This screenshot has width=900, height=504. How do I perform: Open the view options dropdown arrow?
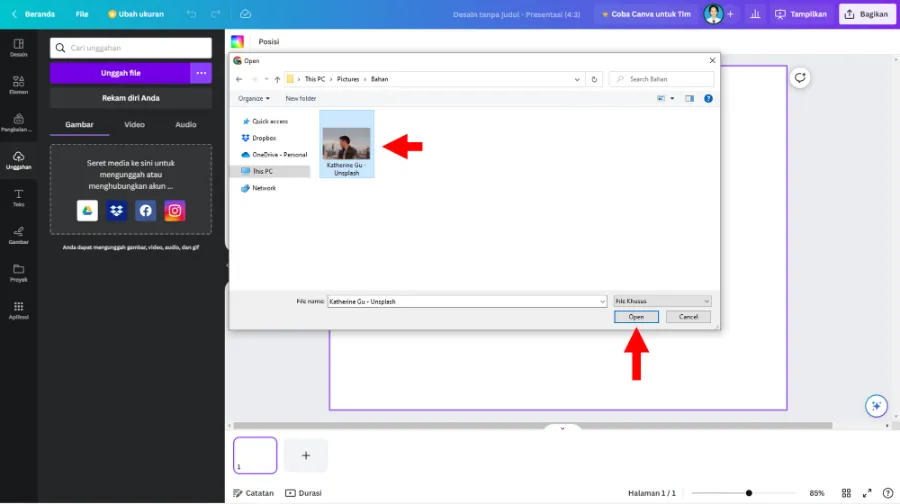coord(672,99)
